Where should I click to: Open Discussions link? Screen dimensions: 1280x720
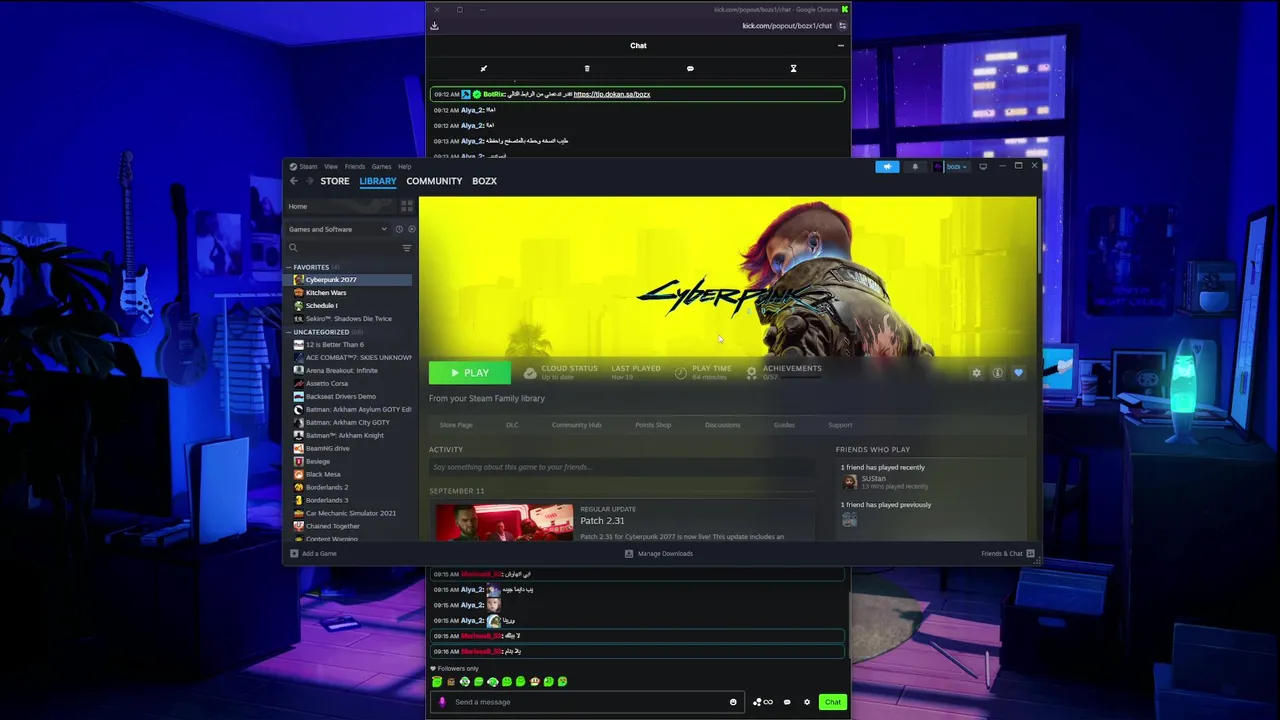(x=722, y=425)
